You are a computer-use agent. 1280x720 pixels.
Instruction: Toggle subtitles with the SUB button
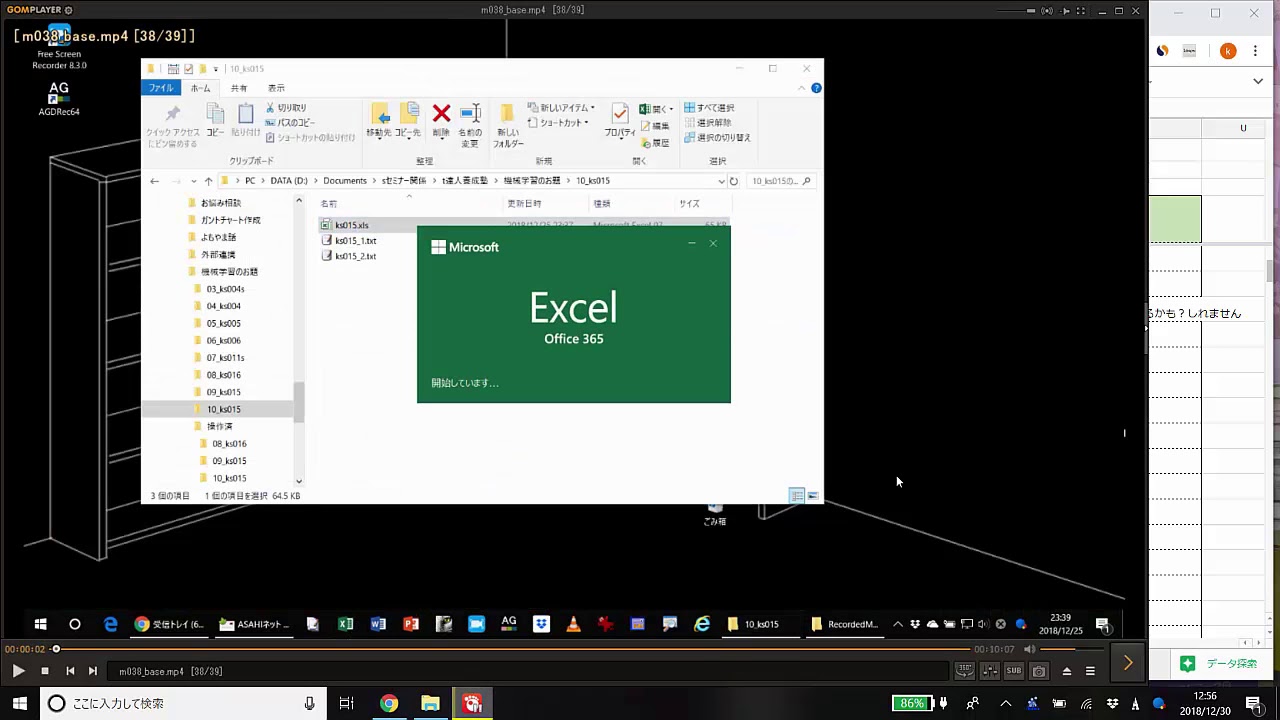tap(1013, 671)
